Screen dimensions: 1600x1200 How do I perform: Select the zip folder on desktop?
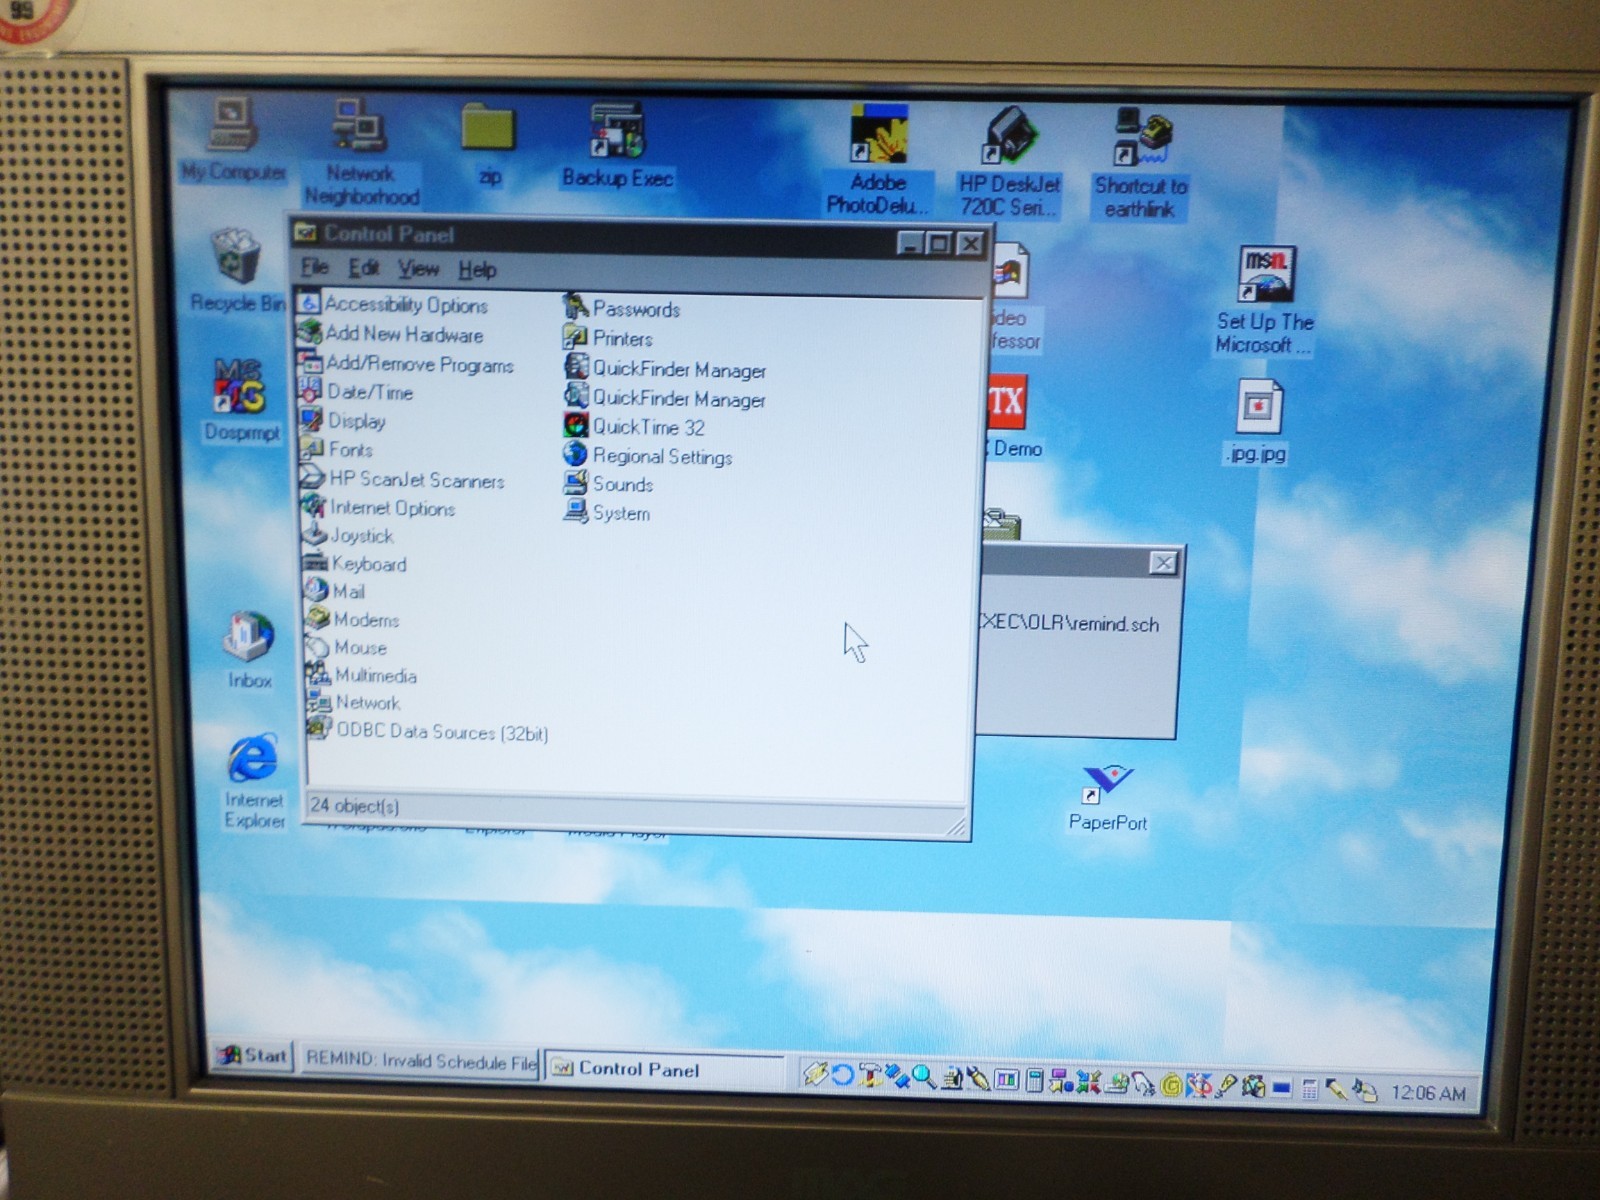[x=489, y=145]
